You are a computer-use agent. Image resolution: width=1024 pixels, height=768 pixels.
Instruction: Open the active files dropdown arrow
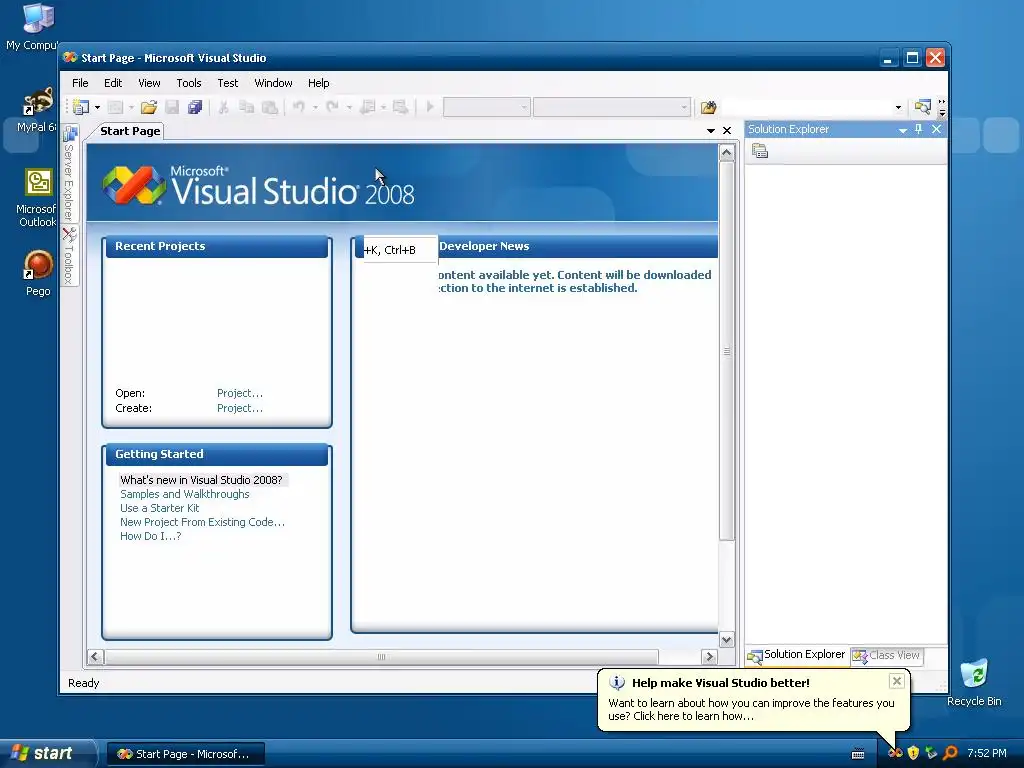click(711, 131)
